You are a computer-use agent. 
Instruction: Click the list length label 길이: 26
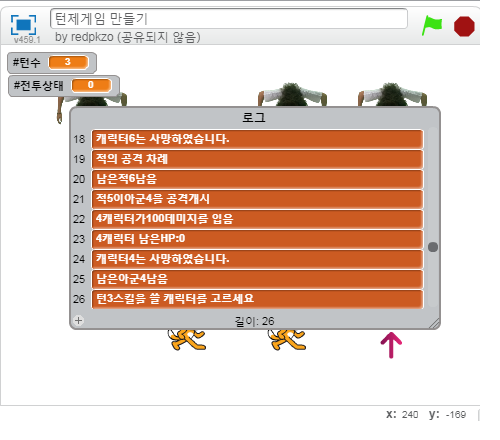255,321
